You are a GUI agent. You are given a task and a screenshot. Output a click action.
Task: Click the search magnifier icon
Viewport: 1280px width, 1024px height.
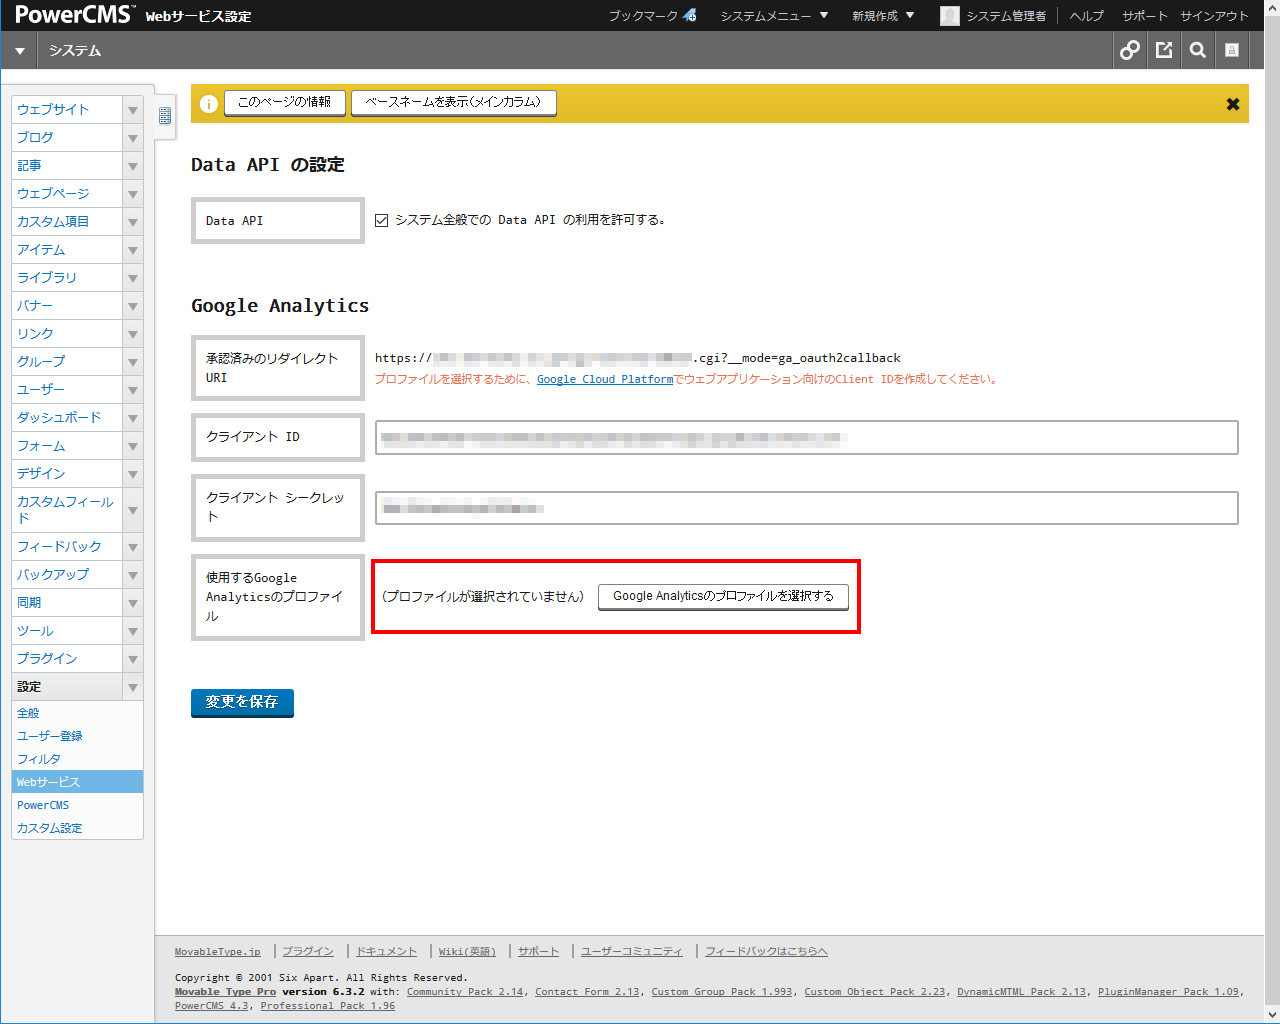tap(1198, 50)
